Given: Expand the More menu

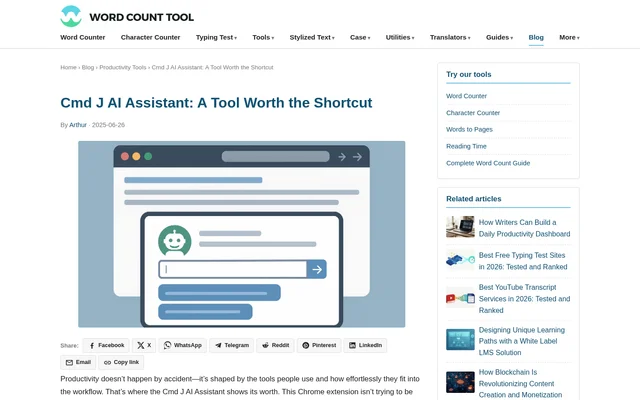Looking at the screenshot, I should (x=569, y=37).
